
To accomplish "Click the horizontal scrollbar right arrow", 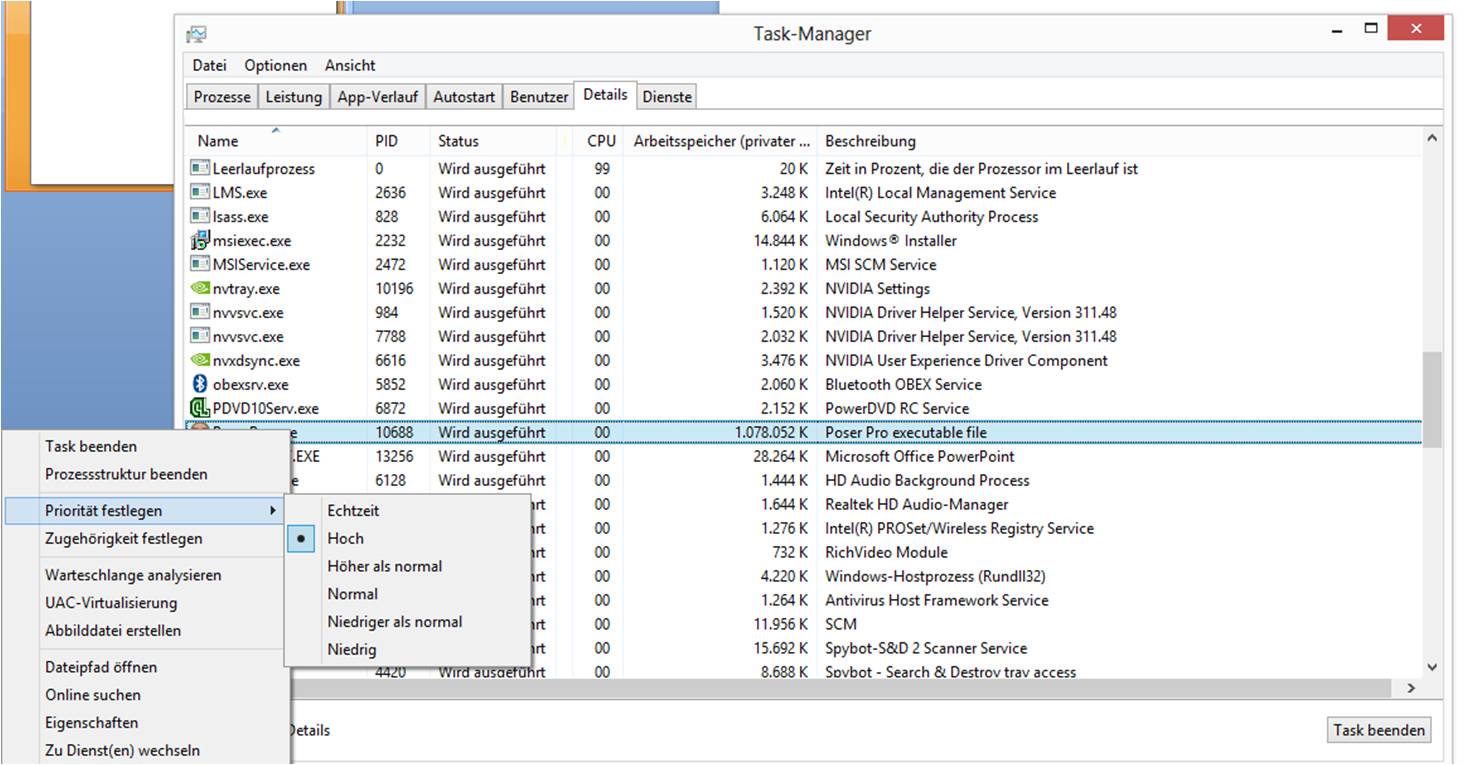I will [1411, 688].
